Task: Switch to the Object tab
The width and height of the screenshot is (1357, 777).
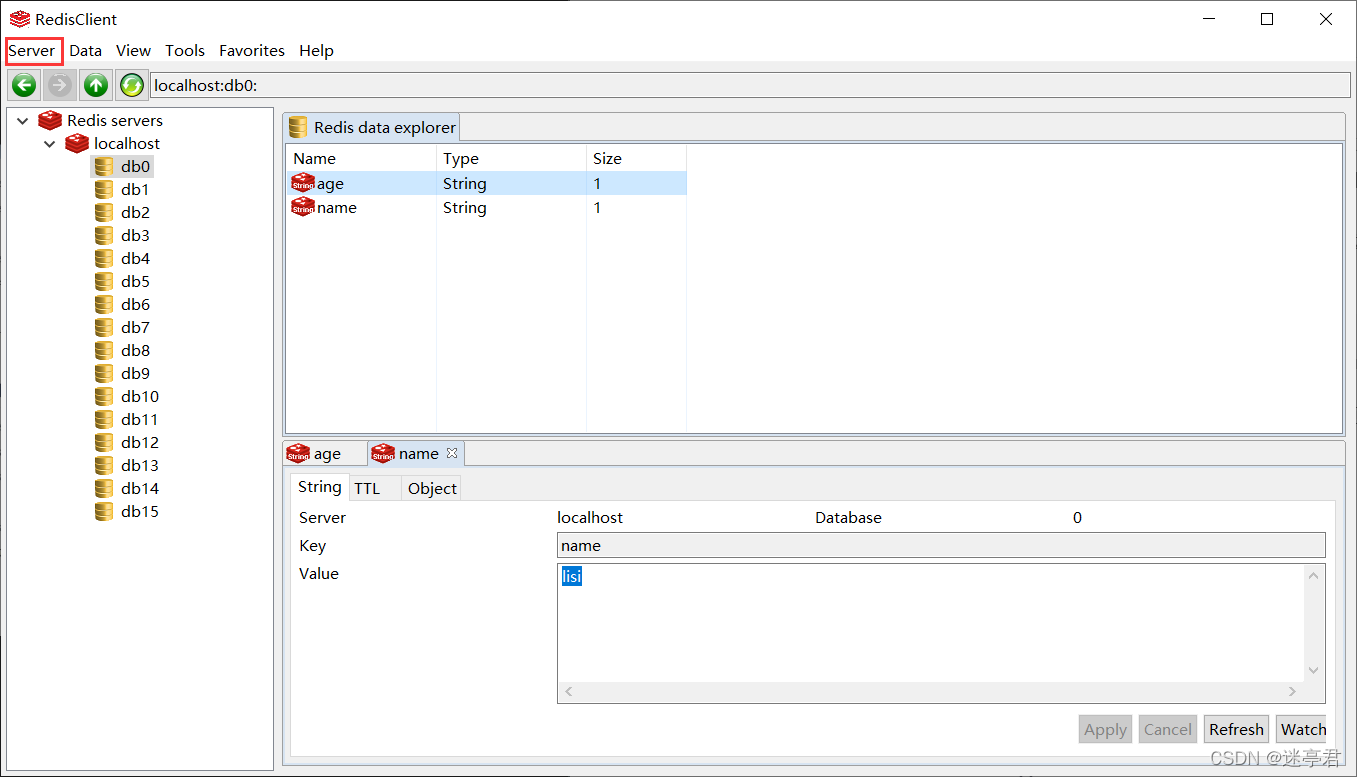Action: pos(432,488)
